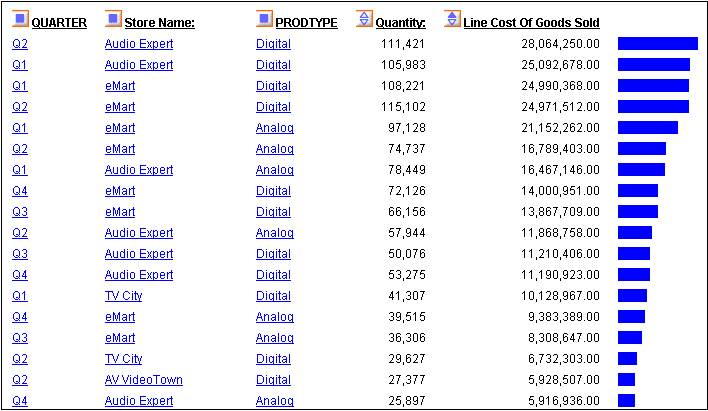This screenshot has height=411, width=708.
Task: Click the square icon beside the QUARTER header
Action: 21,20
